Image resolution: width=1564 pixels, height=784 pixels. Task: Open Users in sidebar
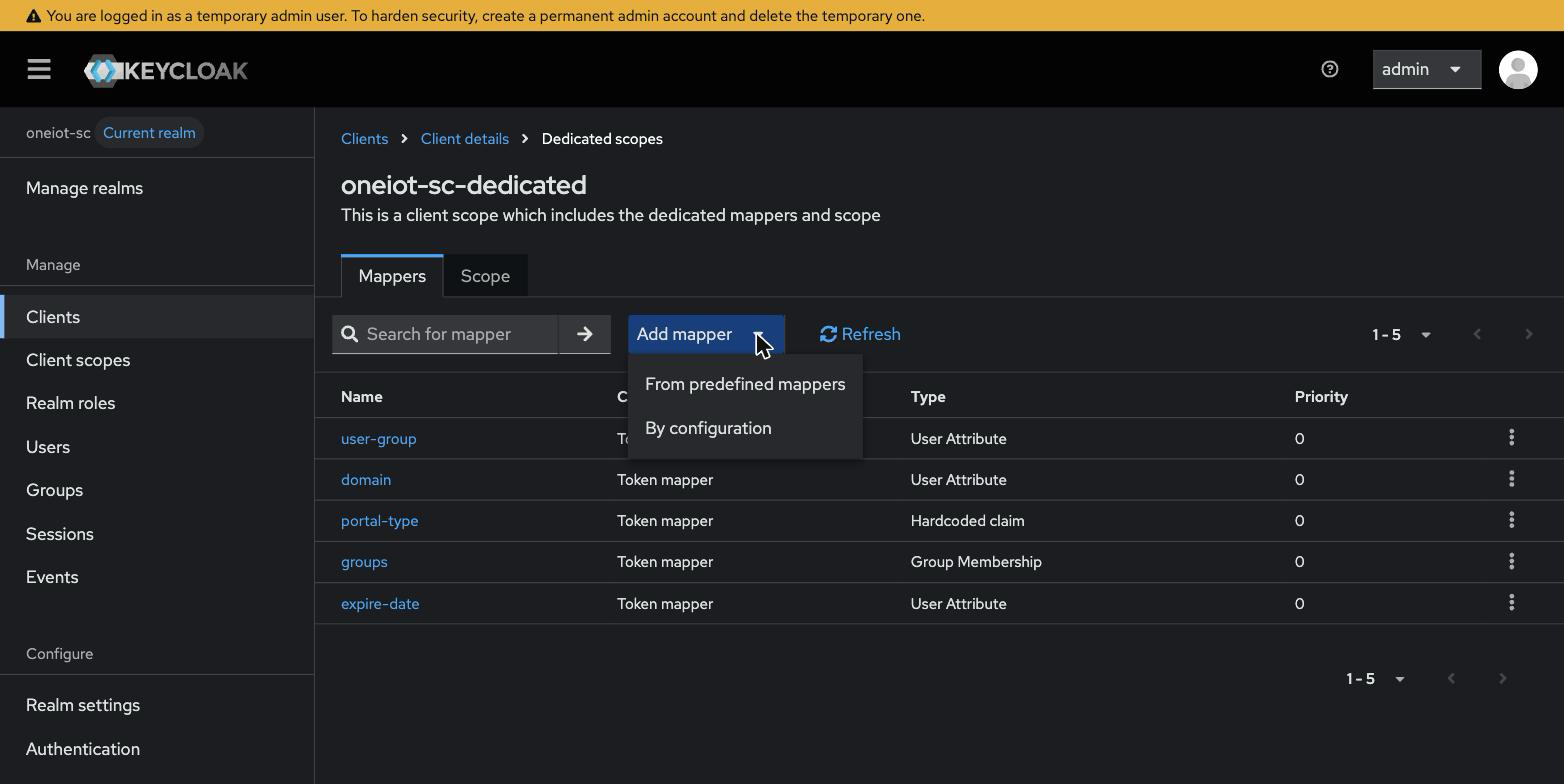pos(157,447)
